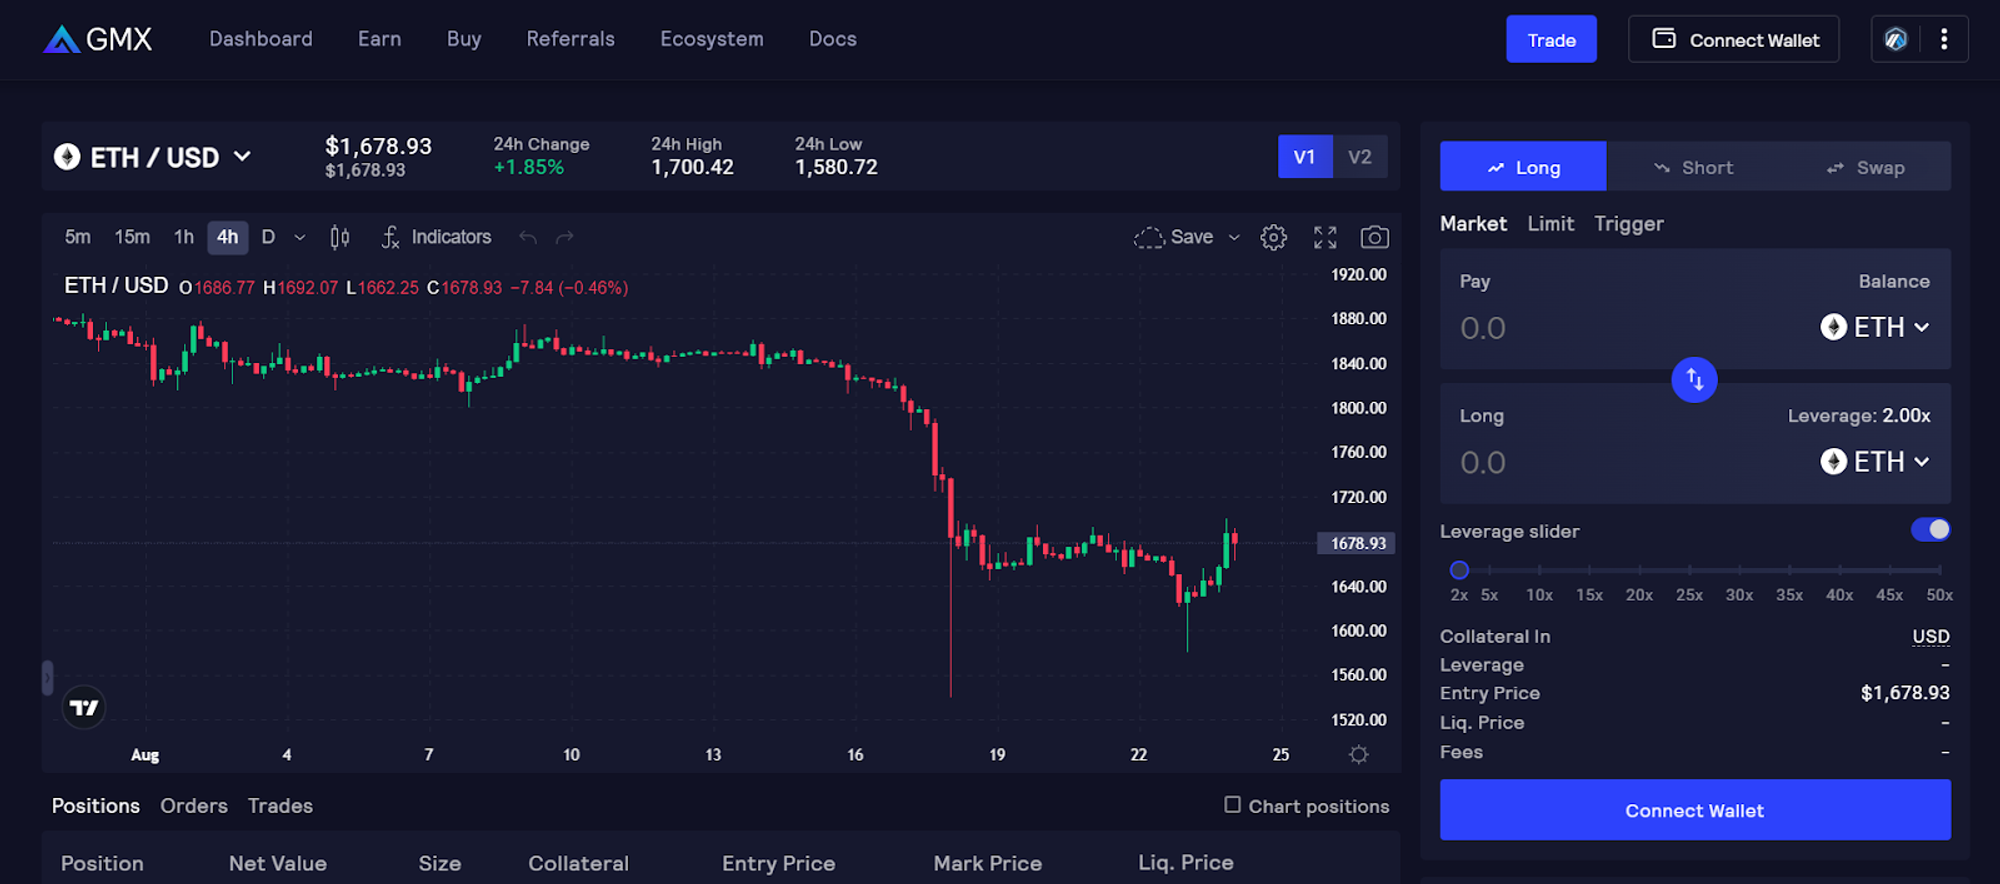The height and width of the screenshot is (884, 2000).
Task: Expand the chart Save dropdown arrow
Action: 1234,237
